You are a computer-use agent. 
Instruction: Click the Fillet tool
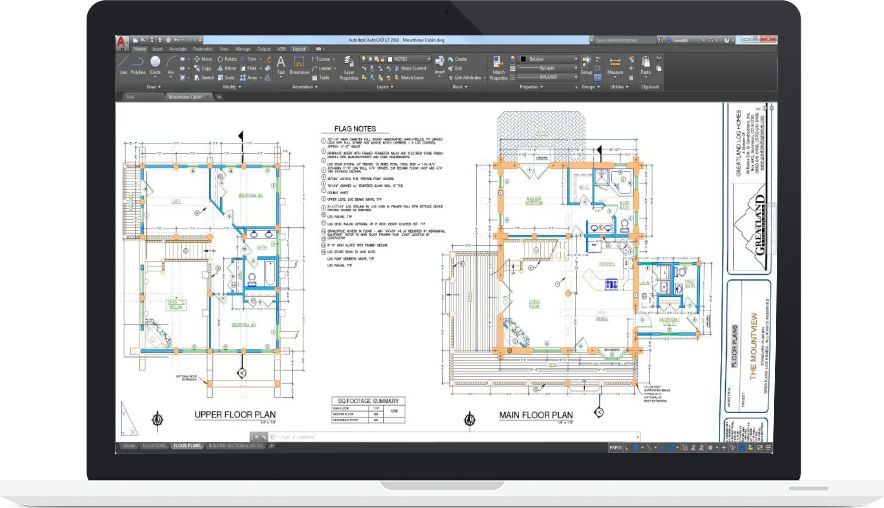248,68
